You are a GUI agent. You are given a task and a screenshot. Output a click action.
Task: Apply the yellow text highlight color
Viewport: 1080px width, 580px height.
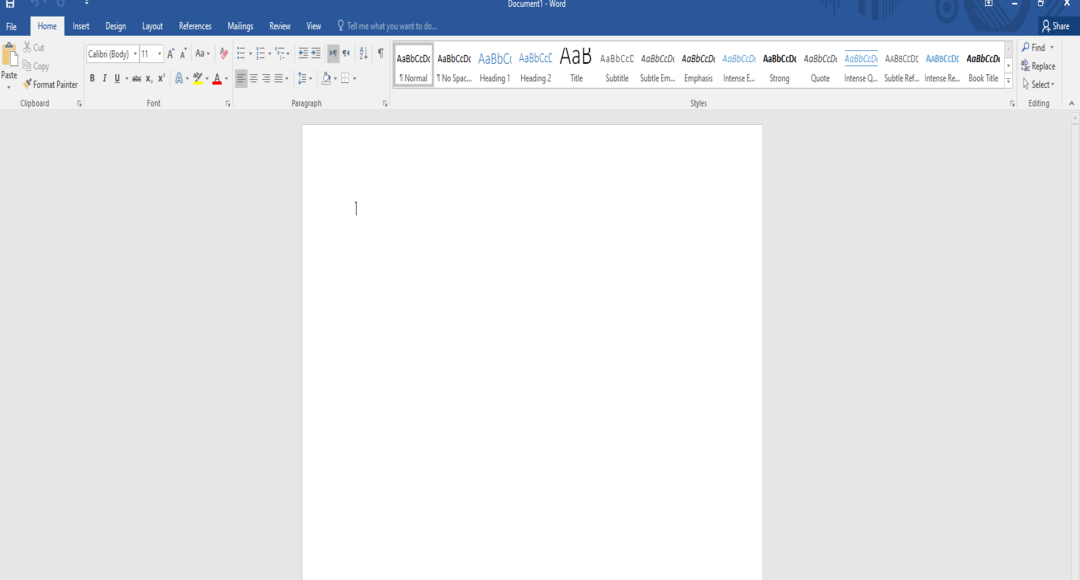[198, 78]
